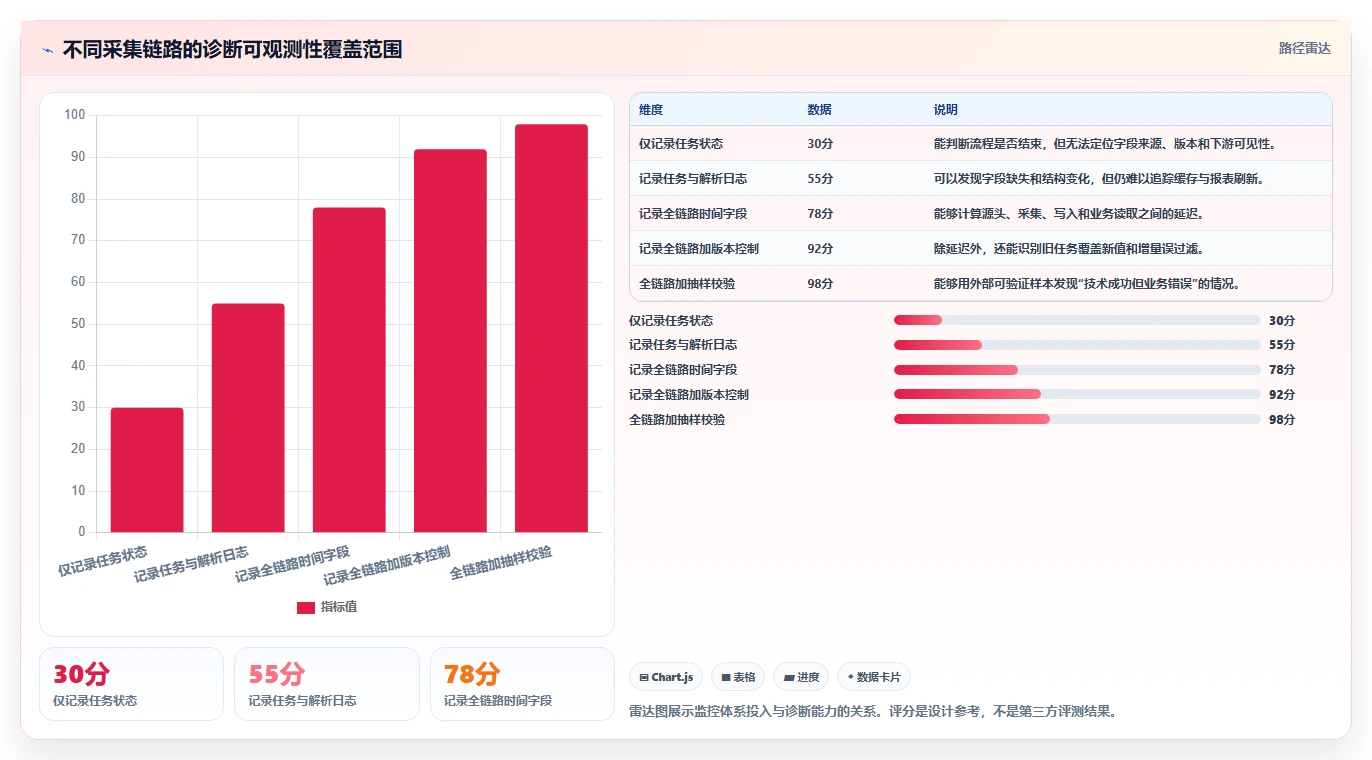Click the 92分 progress value label
Image resolution: width=1372 pixels, height=760 pixels.
coord(1282,395)
